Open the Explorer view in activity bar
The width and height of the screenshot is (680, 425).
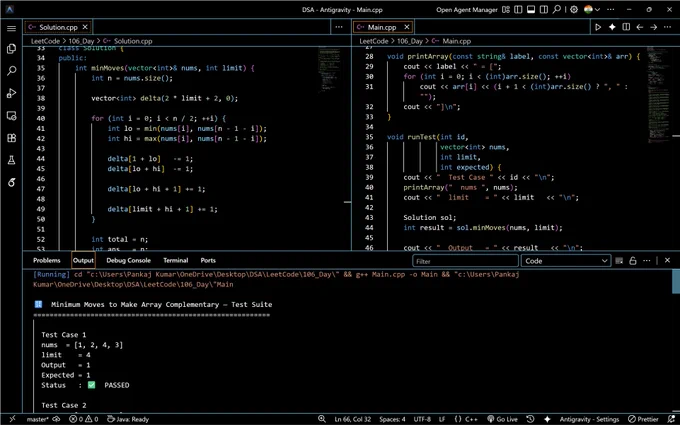12,49
